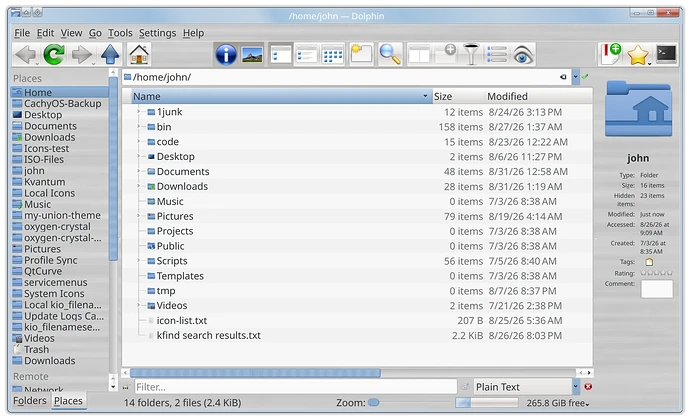The height and width of the screenshot is (419, 690).
Task: Expand the Documents folder in file list
Action: click(138, 171)
